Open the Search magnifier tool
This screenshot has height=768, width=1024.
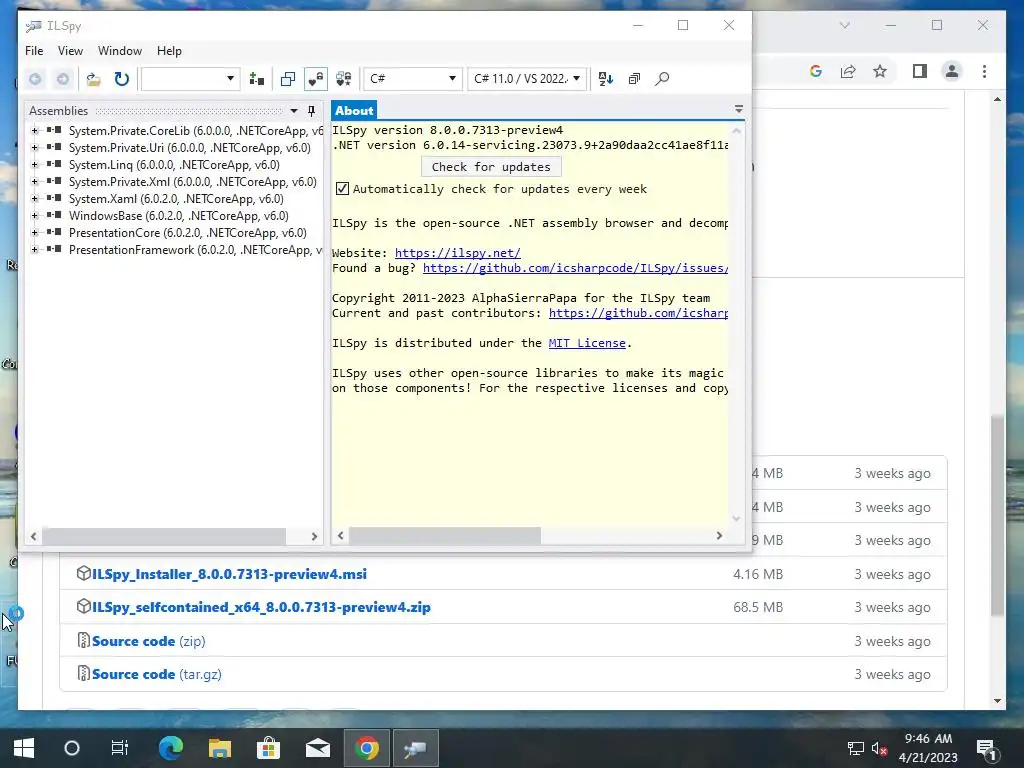pyautogui.click(x=662, y=79)
